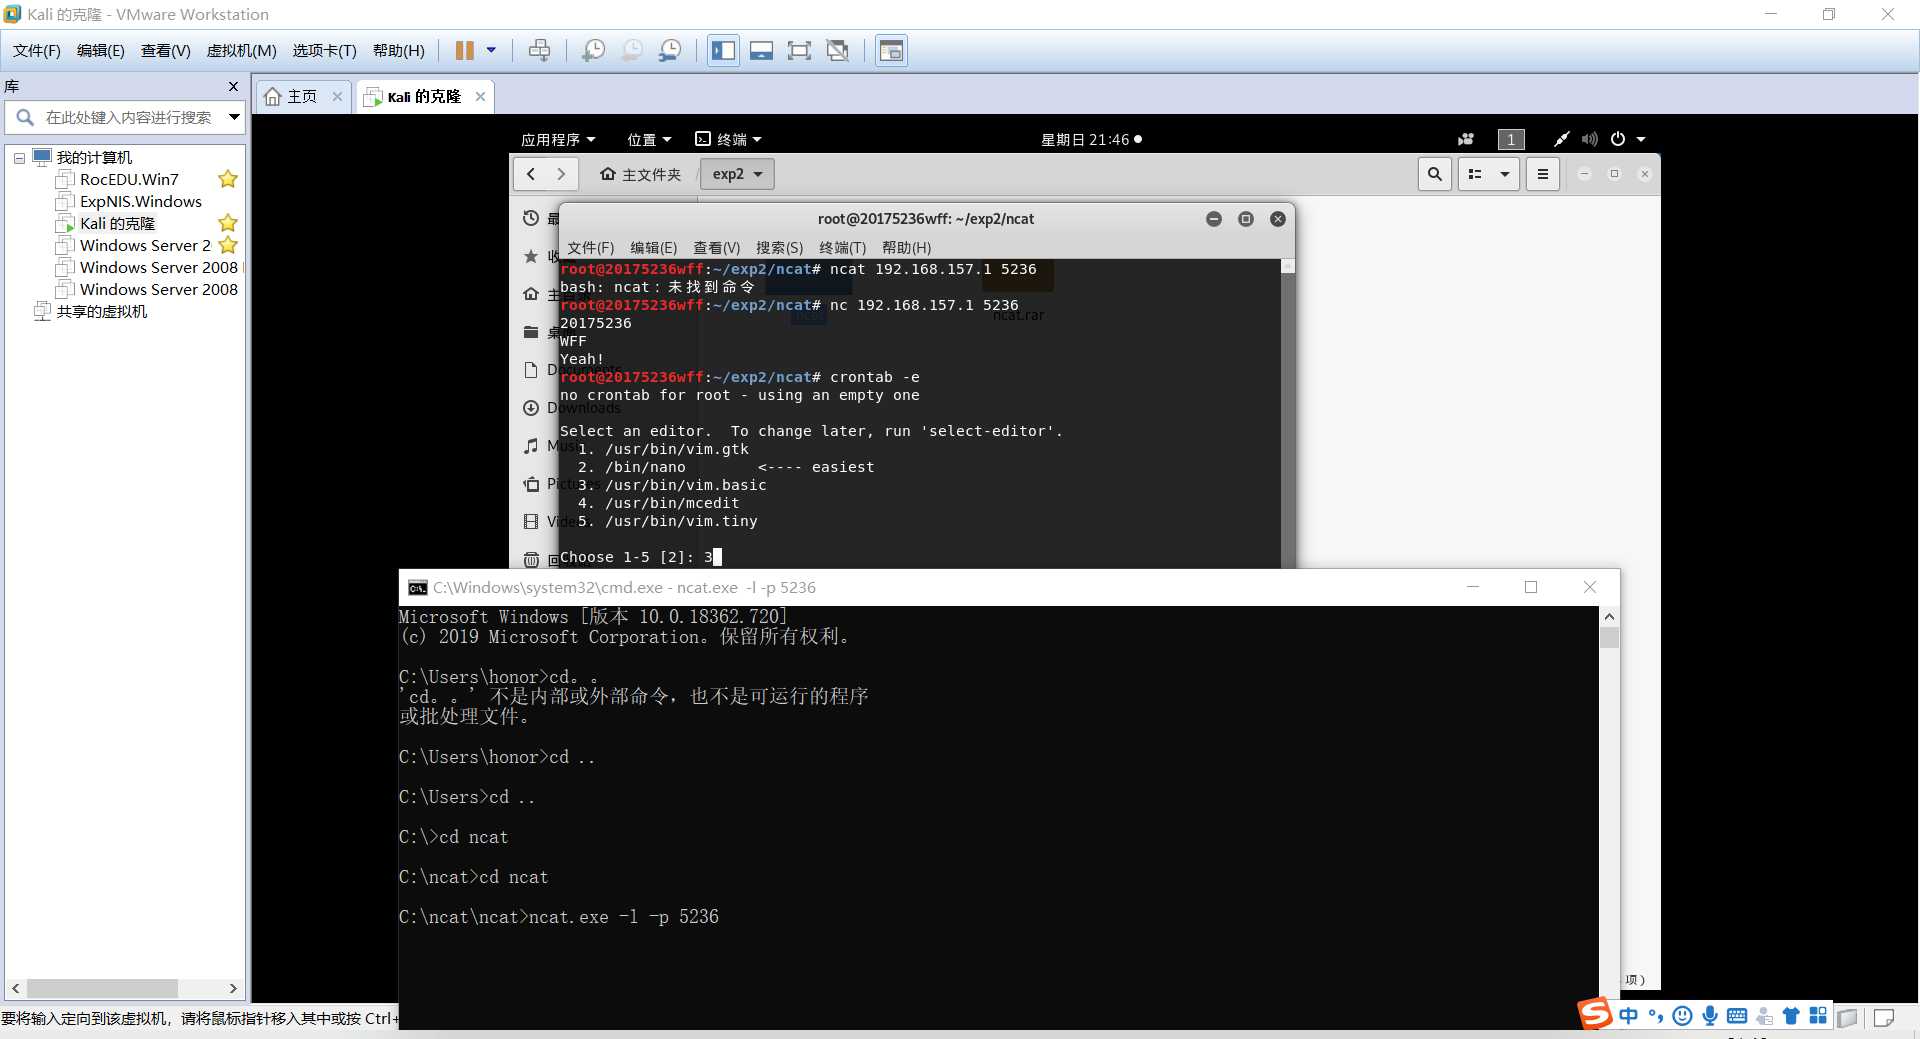This screenshot has width=1920, height=1039.
Task: Click the file manager search icon
Action: [x=1435, y=174]
